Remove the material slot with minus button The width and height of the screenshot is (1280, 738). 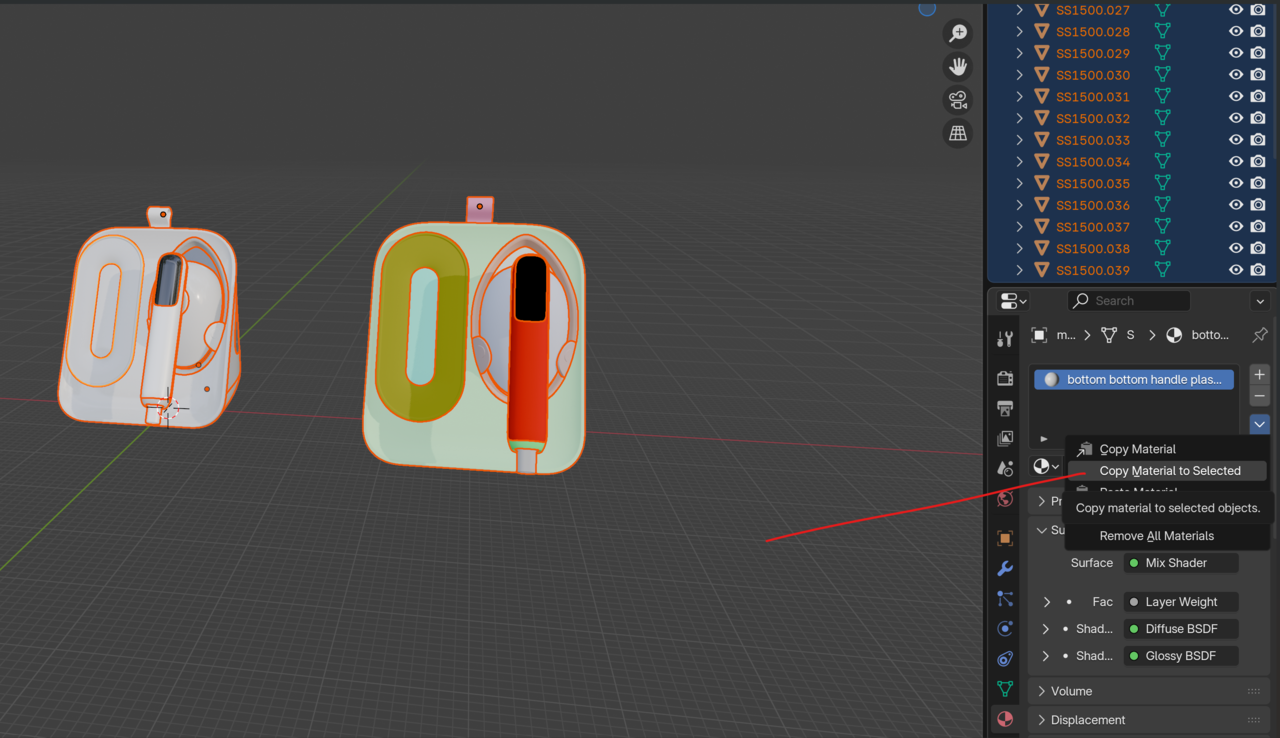point(1259,397)
